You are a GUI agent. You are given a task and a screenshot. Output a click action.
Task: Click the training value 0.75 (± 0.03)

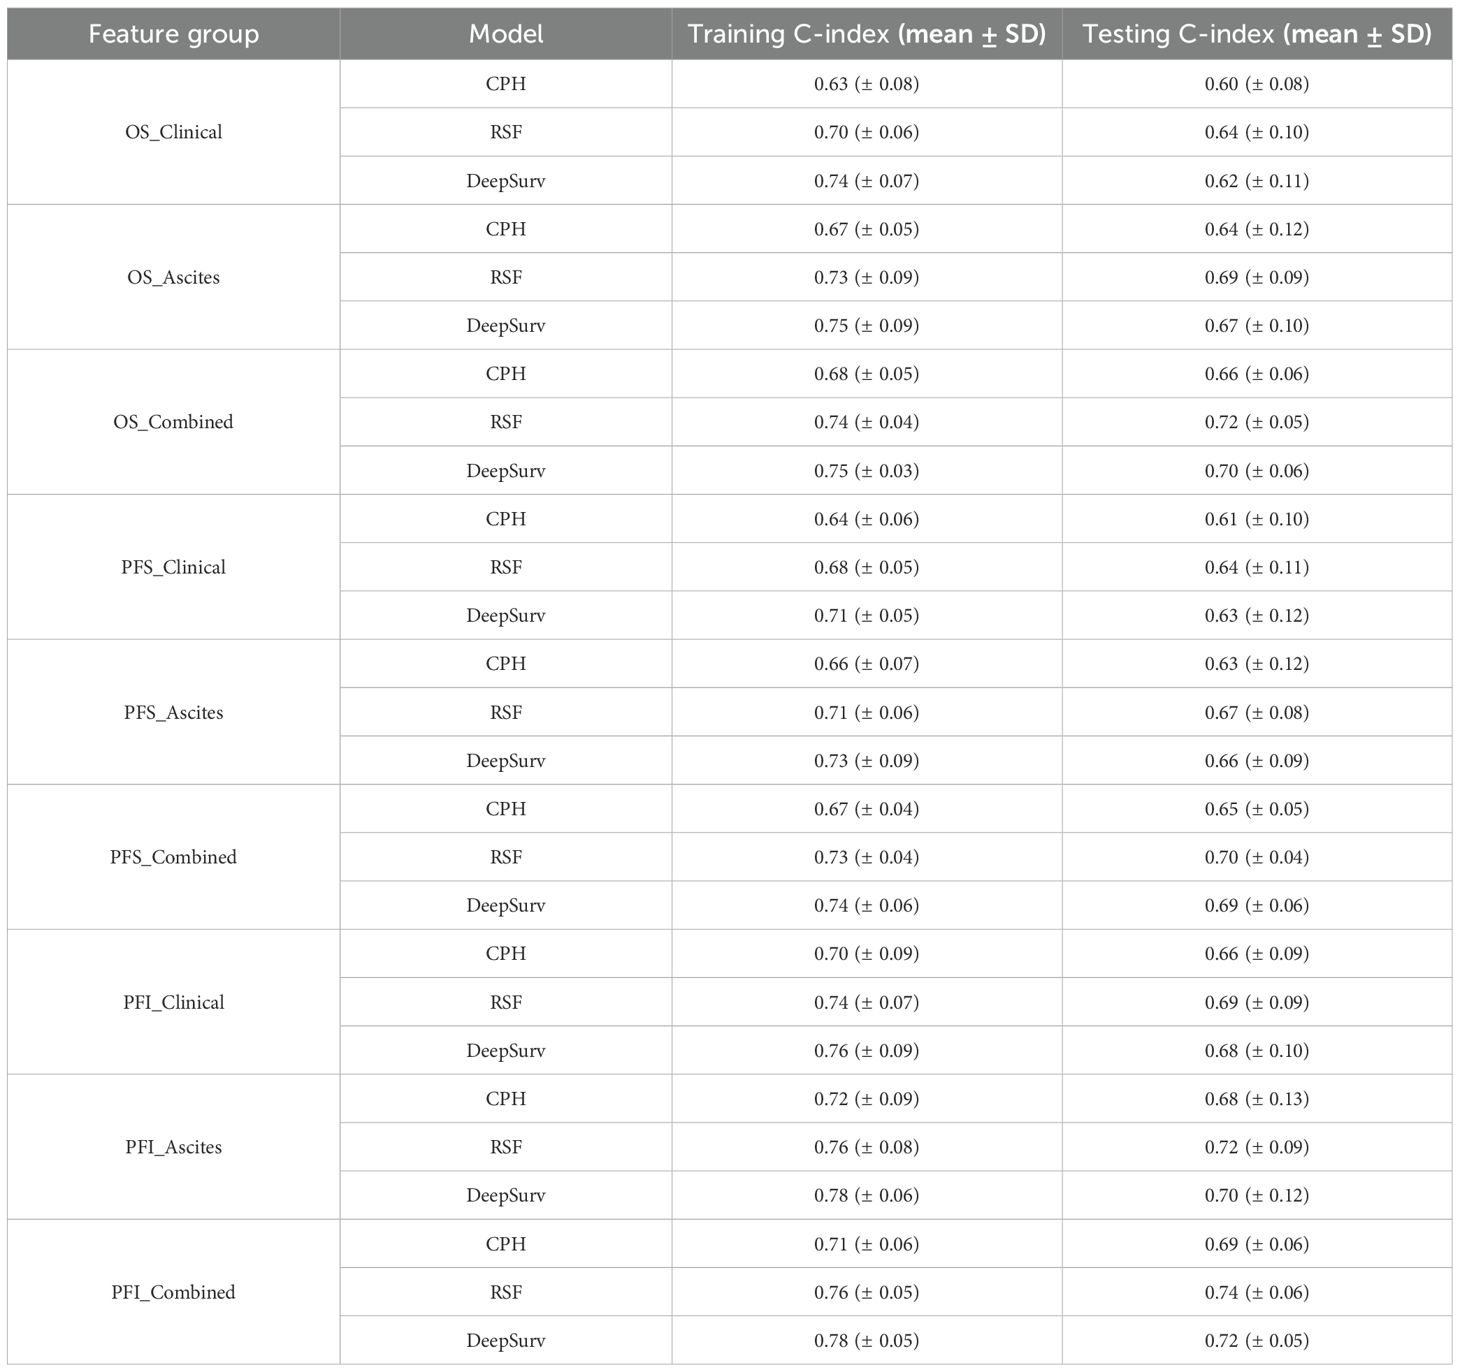click(x=866, y=471)
